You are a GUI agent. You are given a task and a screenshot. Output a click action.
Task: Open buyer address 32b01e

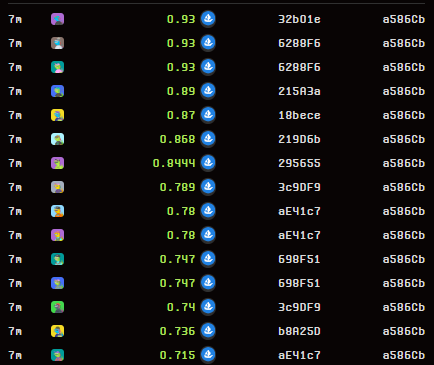point(299,19)
